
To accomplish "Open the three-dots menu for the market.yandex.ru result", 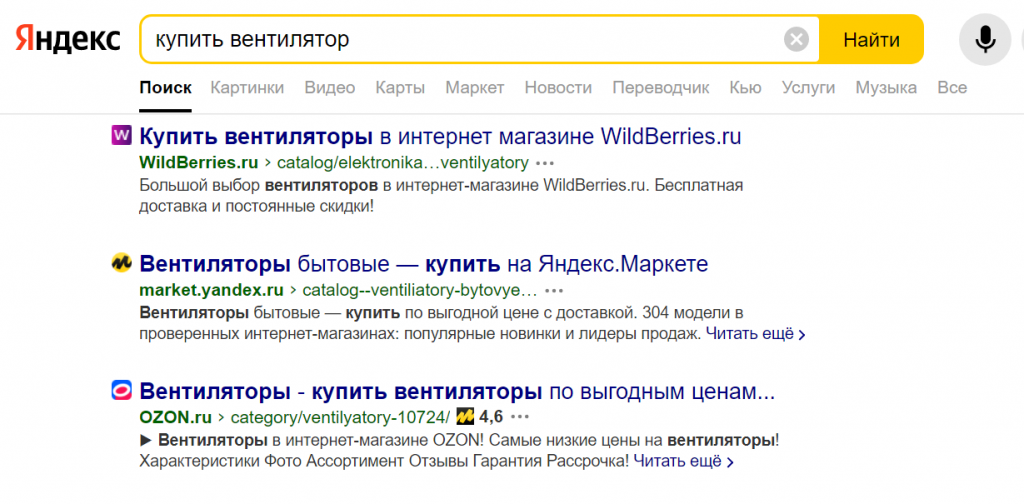I will [554, 289].
